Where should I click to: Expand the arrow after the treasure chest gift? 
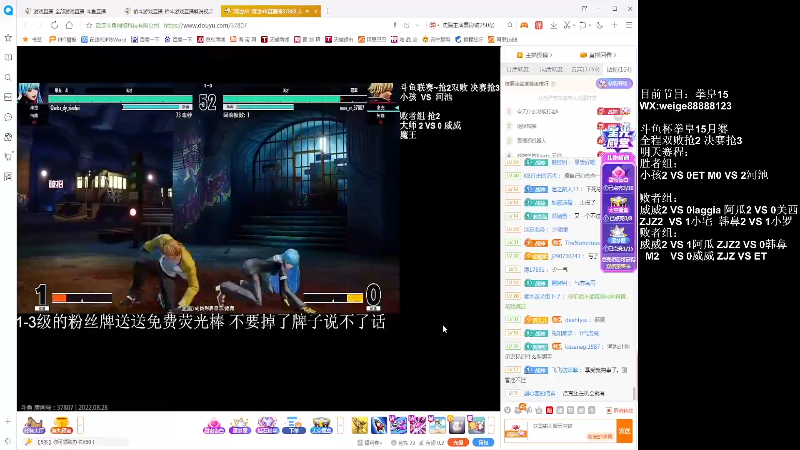coord(340,425)
